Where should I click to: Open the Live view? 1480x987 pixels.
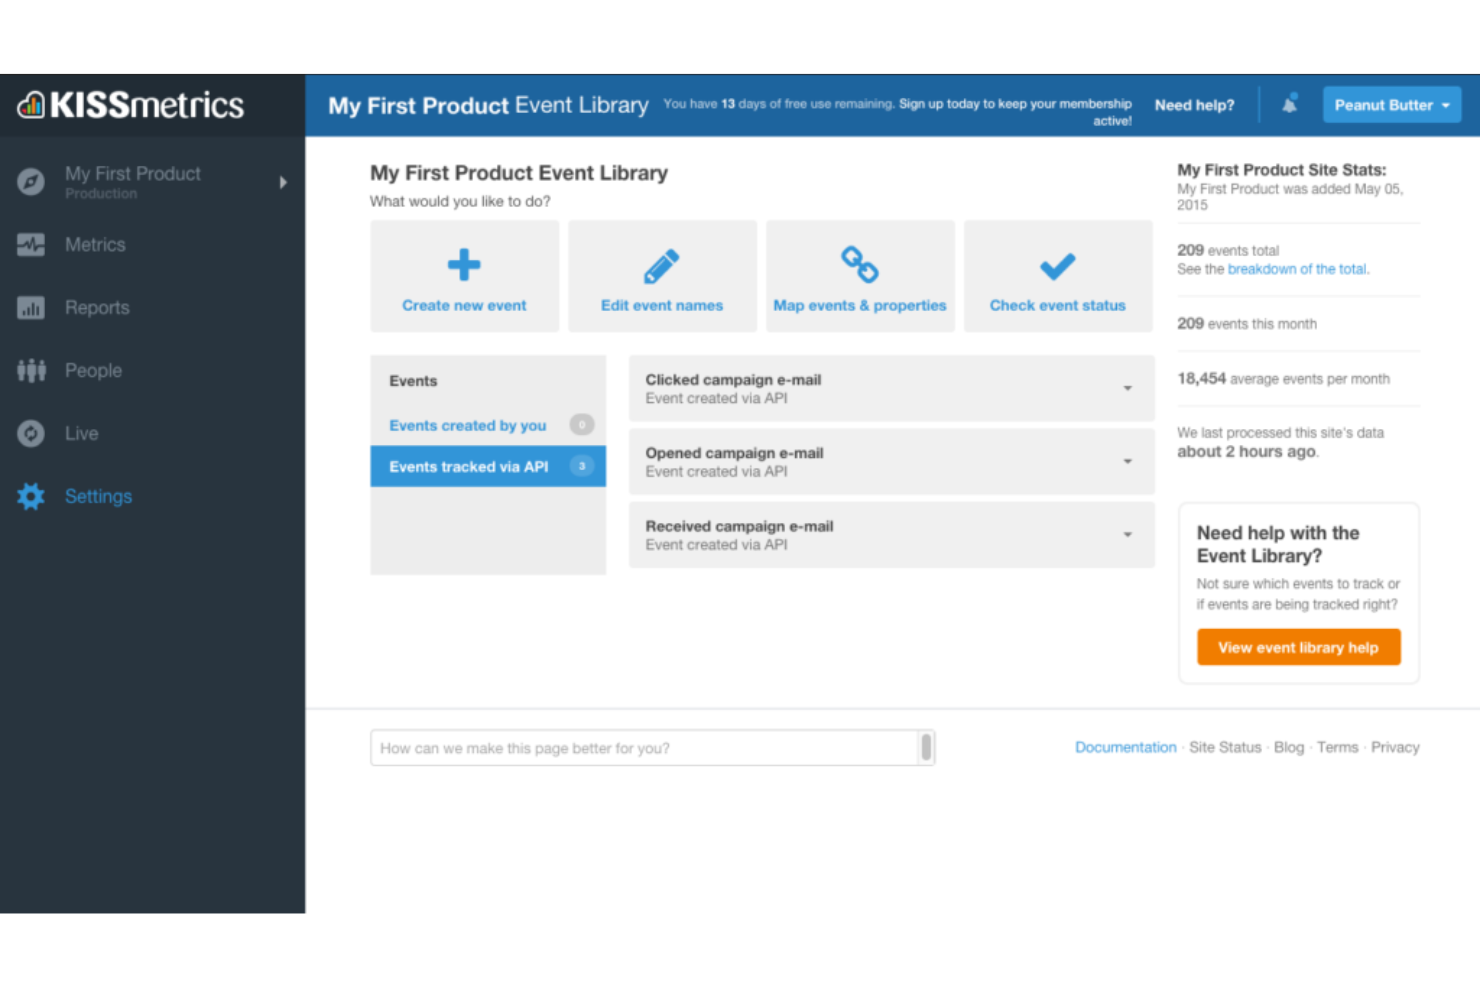tap(81, 434)
